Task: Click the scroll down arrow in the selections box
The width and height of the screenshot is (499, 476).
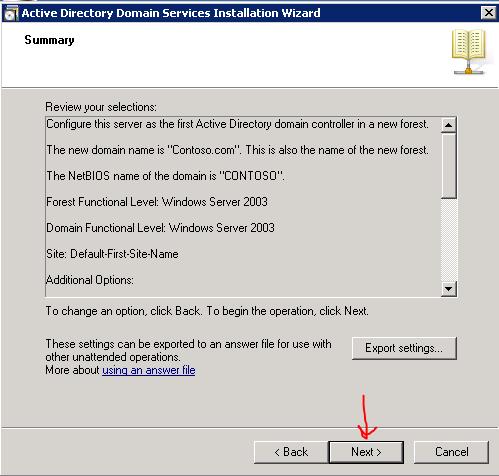Action: (x=448, y=288)
